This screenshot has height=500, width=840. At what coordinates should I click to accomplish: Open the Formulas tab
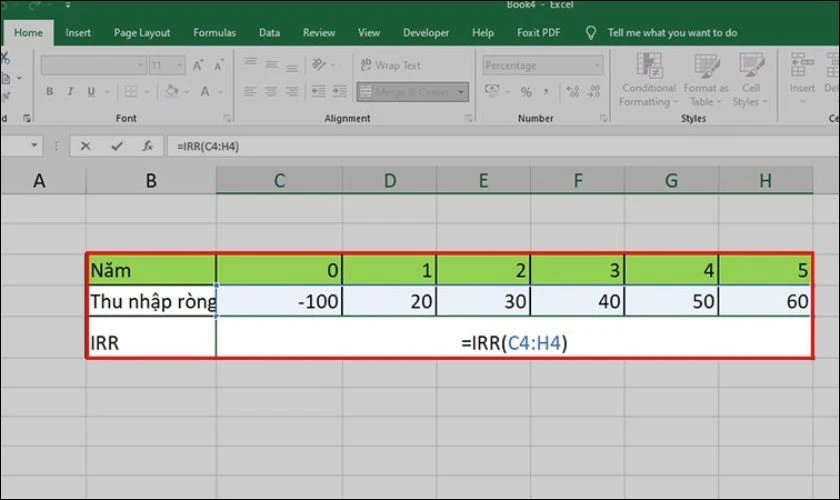[x=214, y=33]
